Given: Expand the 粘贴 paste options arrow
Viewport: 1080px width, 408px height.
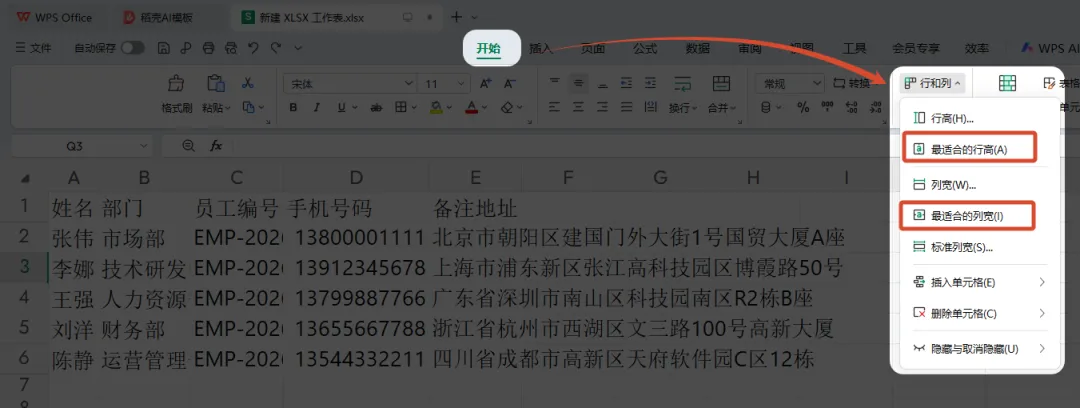Looking at the screenshot, I should pos(228,108).
